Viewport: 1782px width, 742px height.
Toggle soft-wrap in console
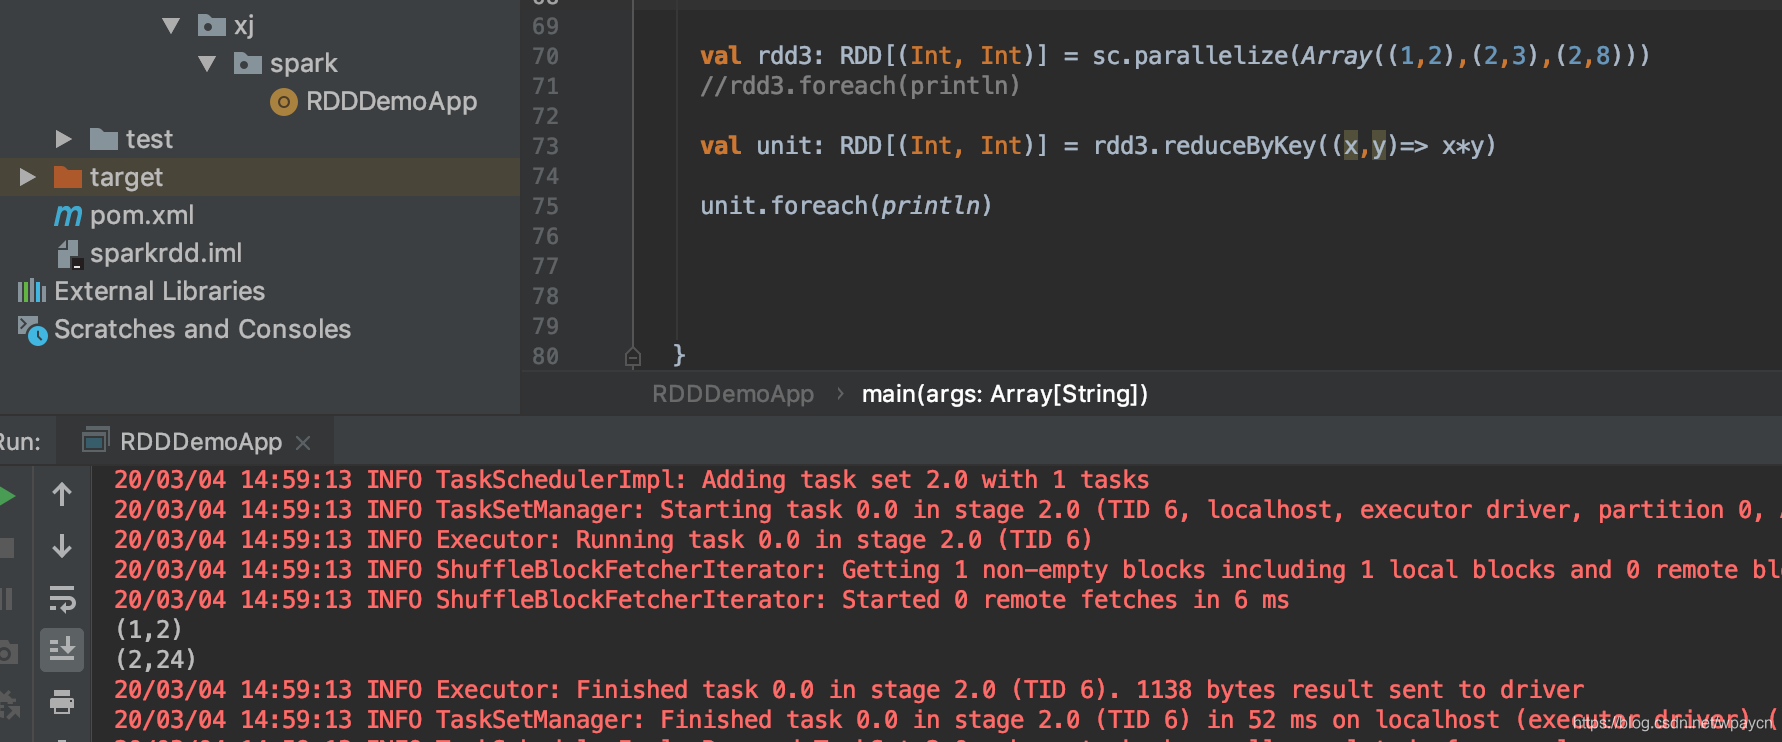(x=62, y=599)
